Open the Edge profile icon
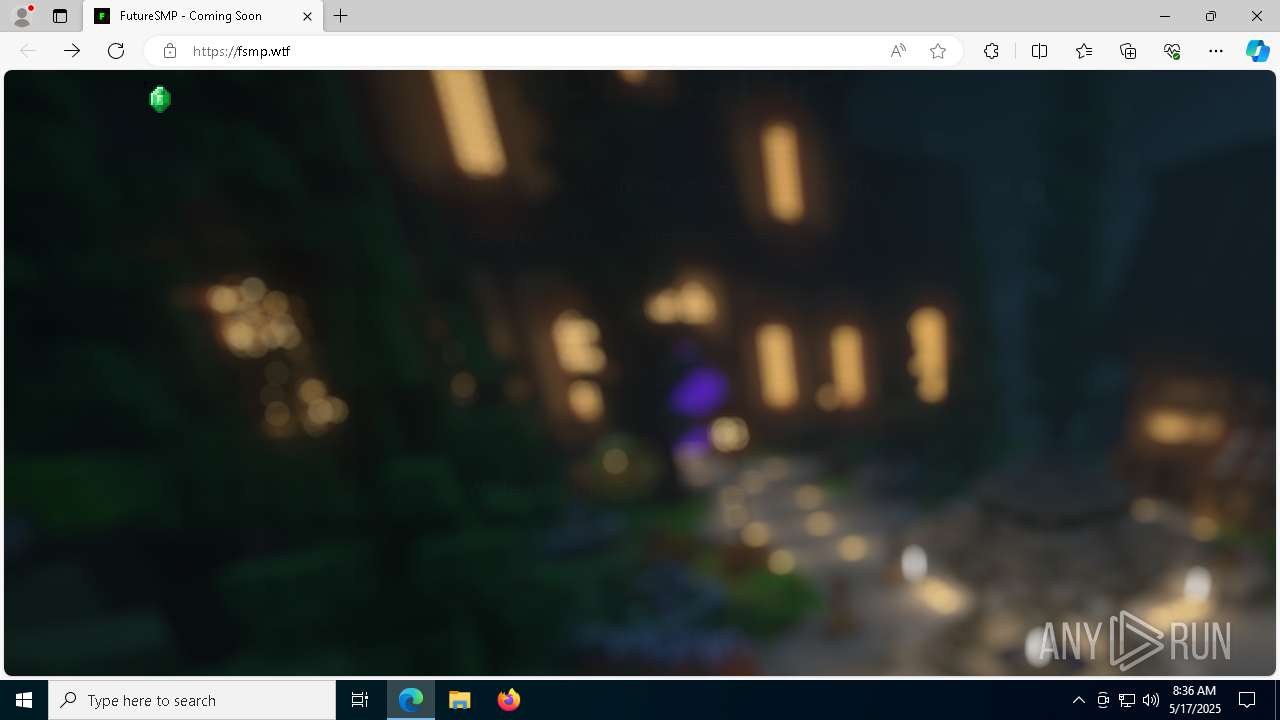 (x=21, y=16)
